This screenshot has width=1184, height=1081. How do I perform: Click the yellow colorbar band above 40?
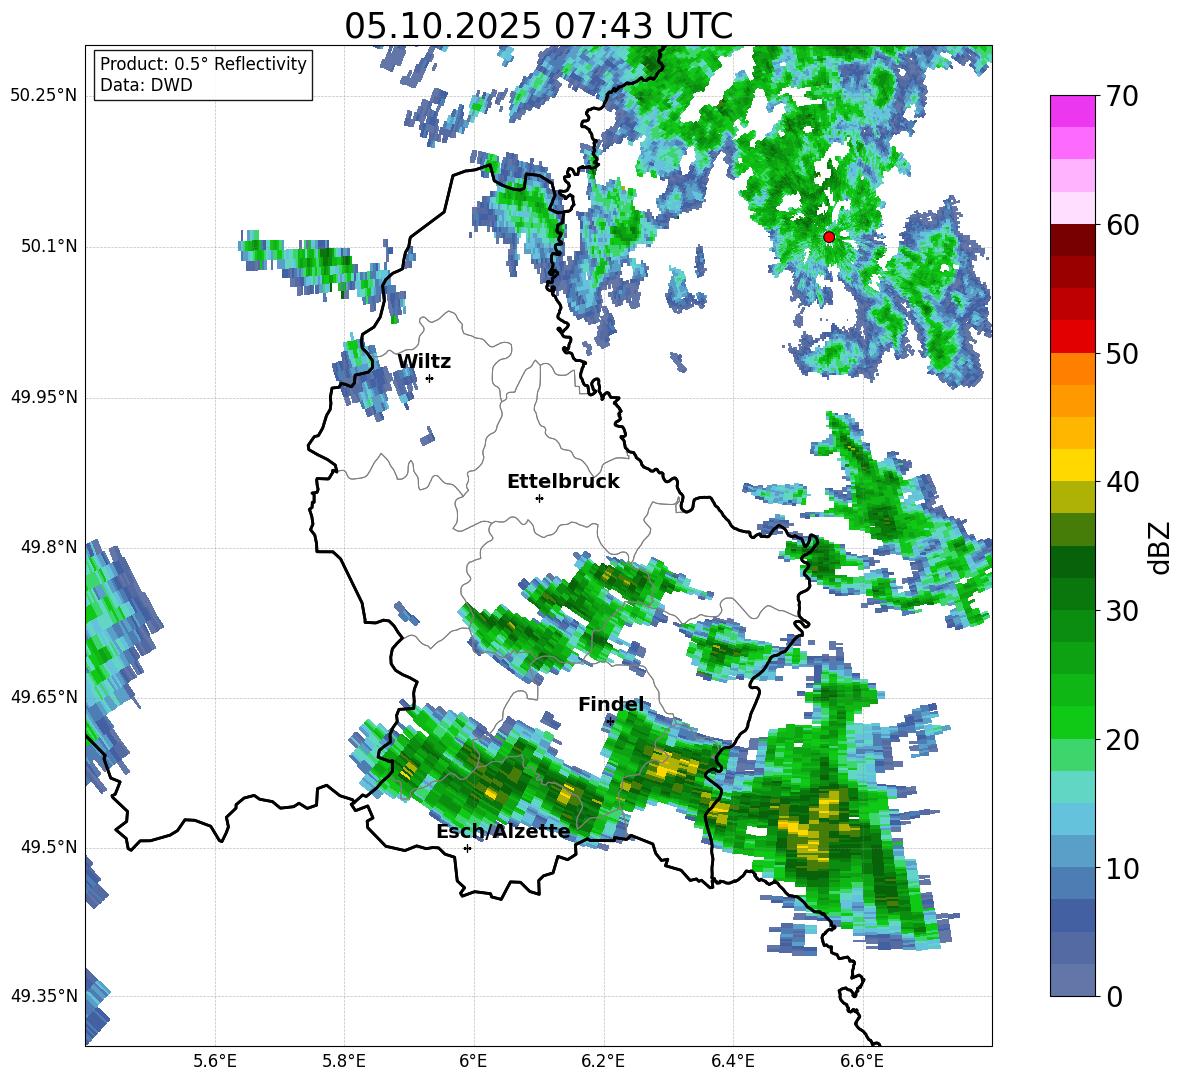[1072, 465]
